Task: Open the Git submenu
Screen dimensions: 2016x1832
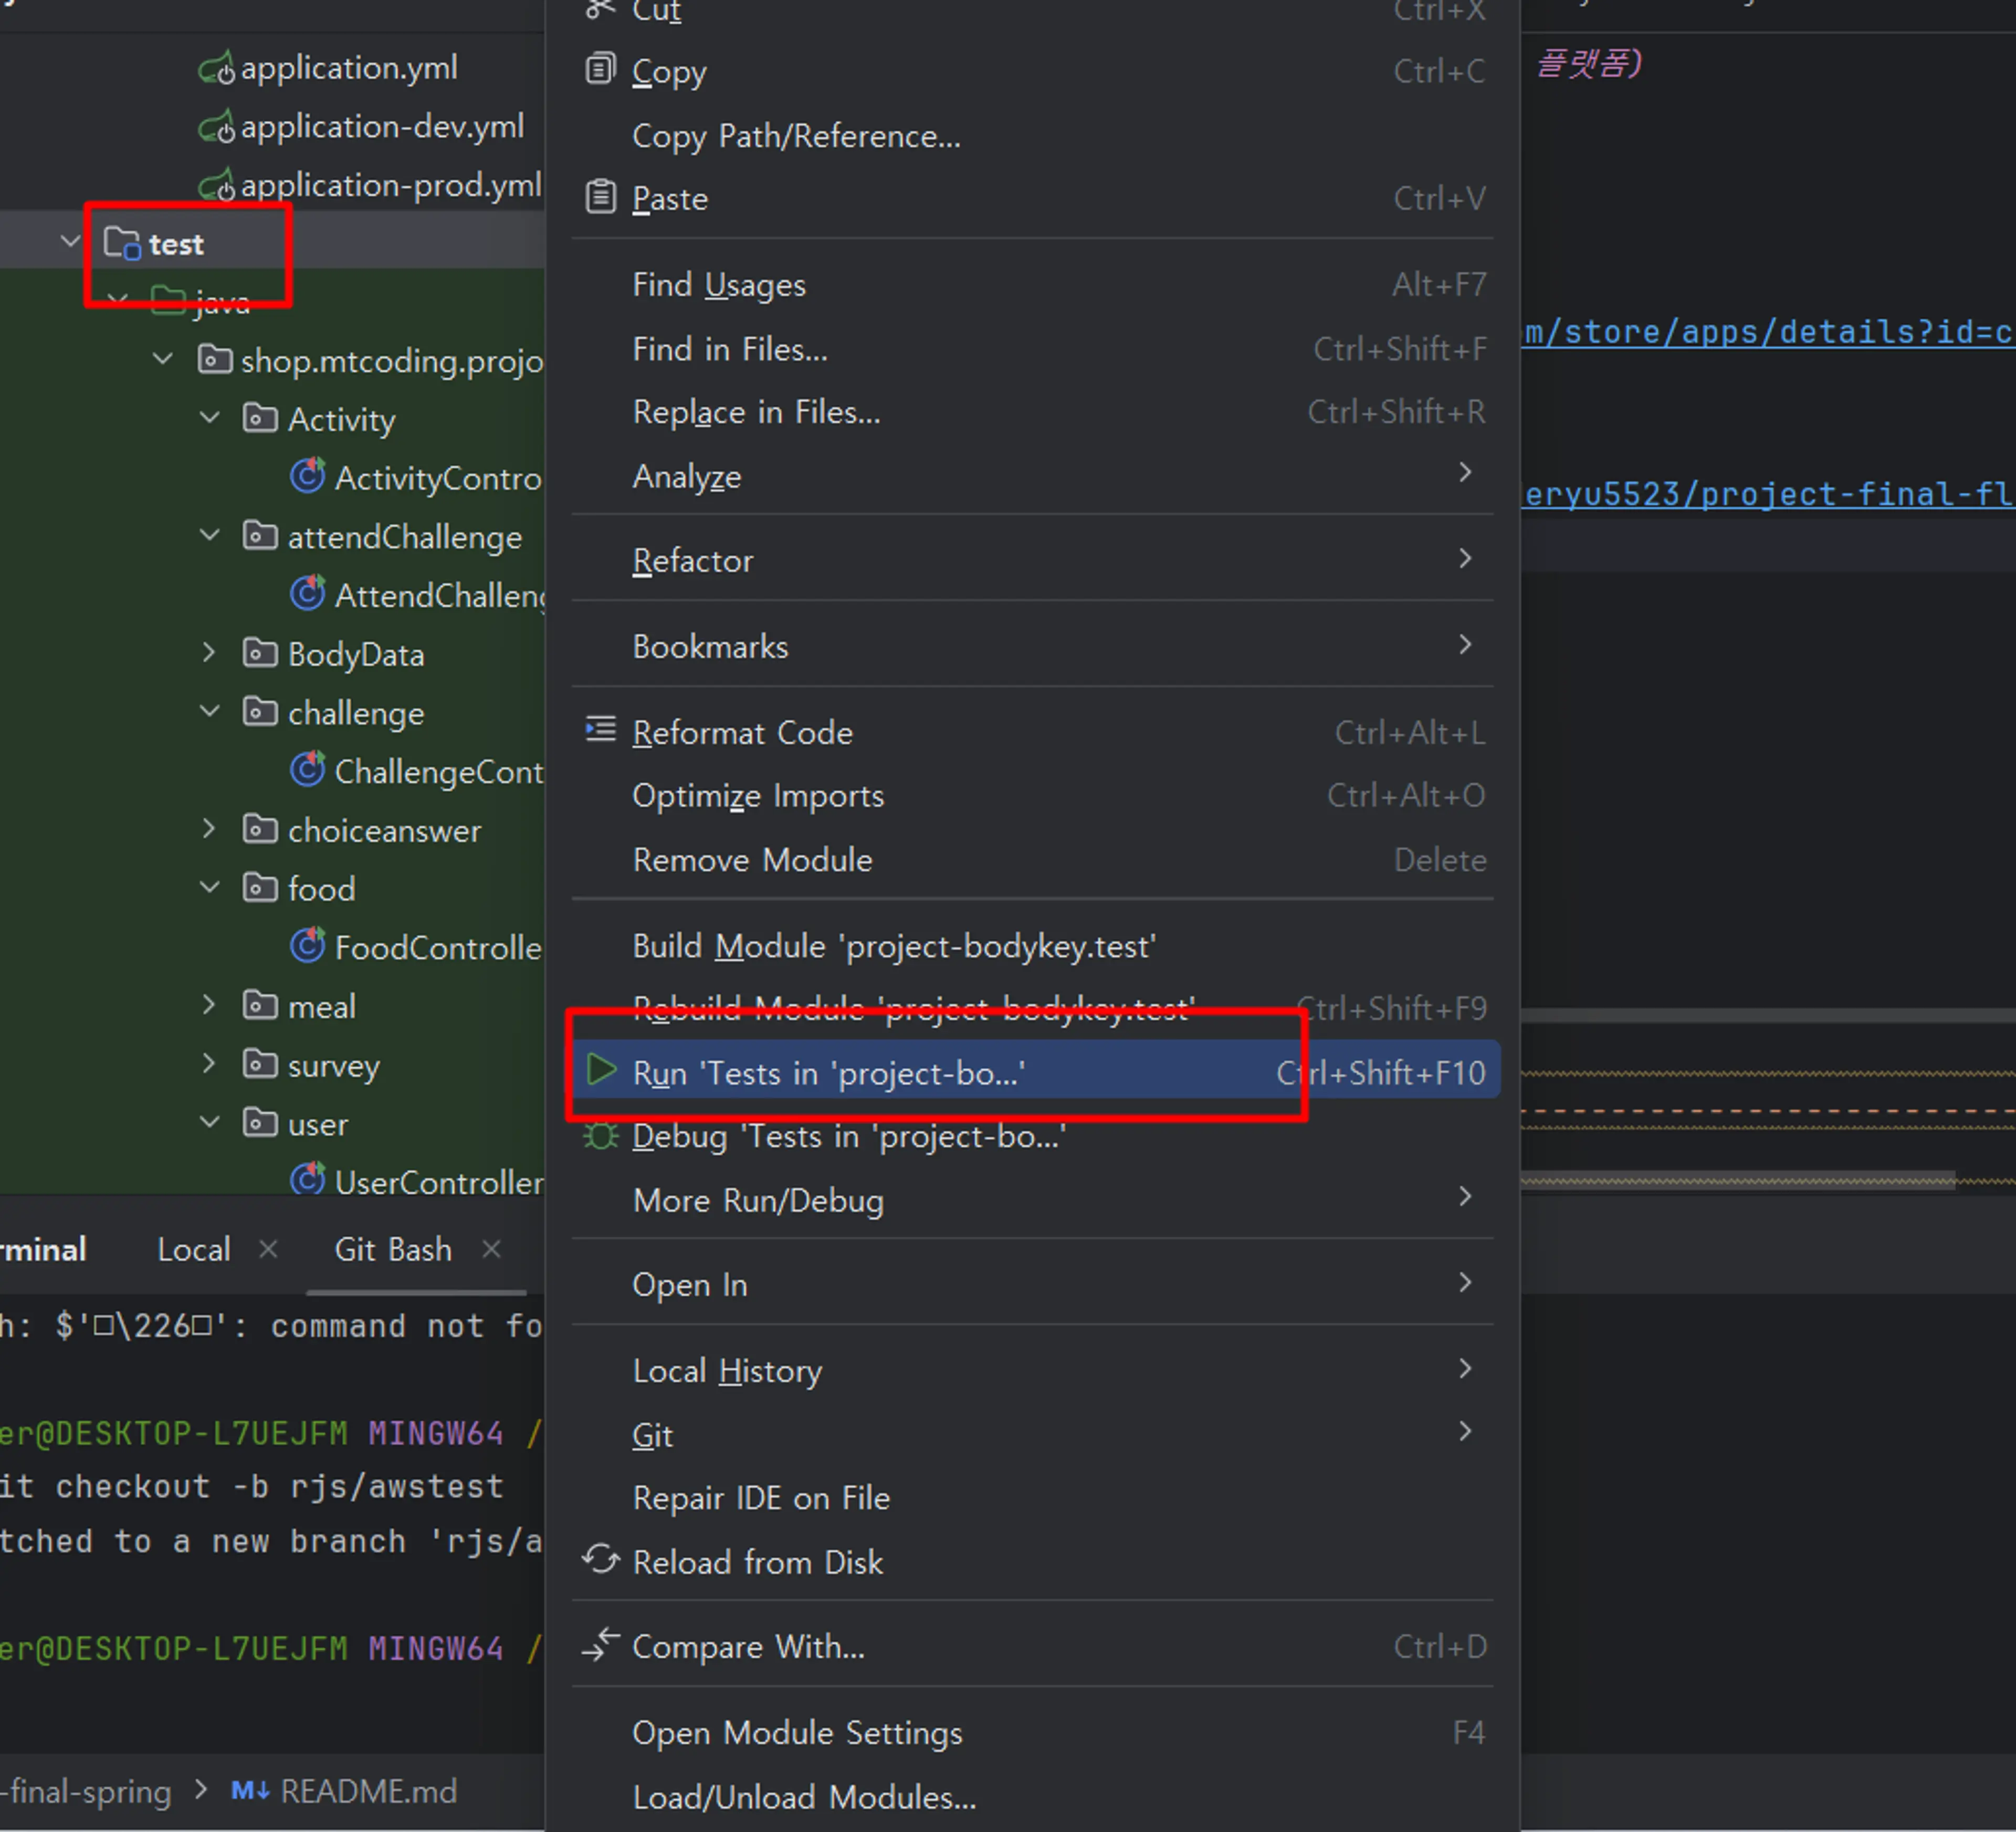Action: click(x=1033, y=1434)
